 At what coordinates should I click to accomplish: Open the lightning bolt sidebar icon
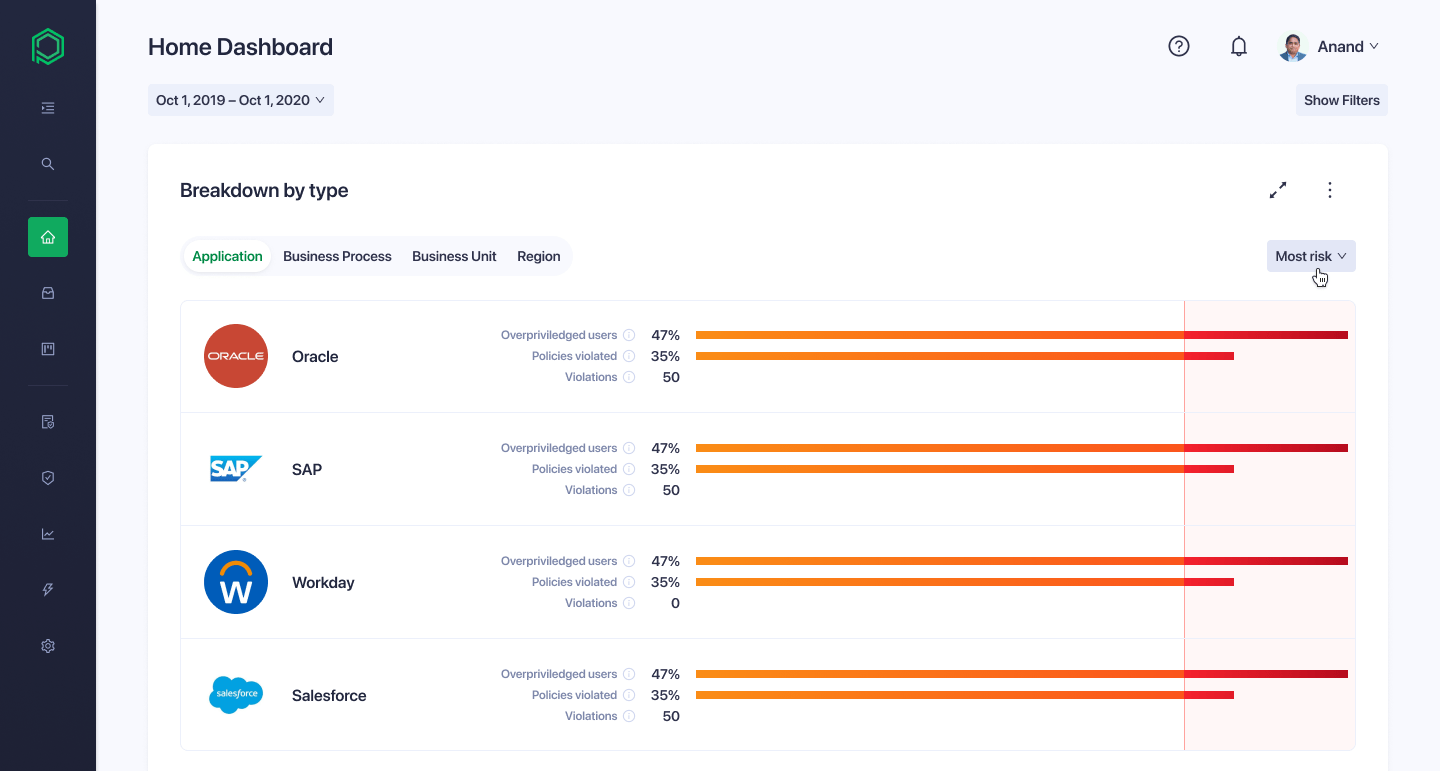point(48,590)
